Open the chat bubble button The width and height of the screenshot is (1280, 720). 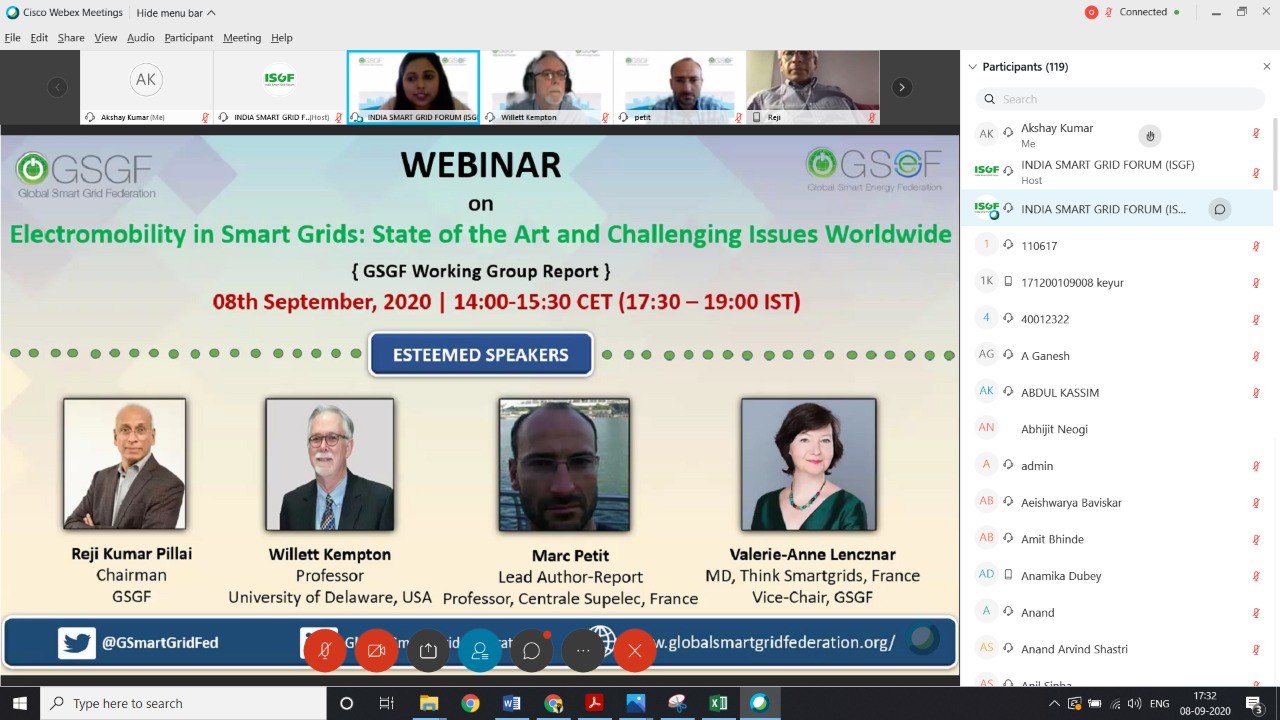click(x=532, y=651)
